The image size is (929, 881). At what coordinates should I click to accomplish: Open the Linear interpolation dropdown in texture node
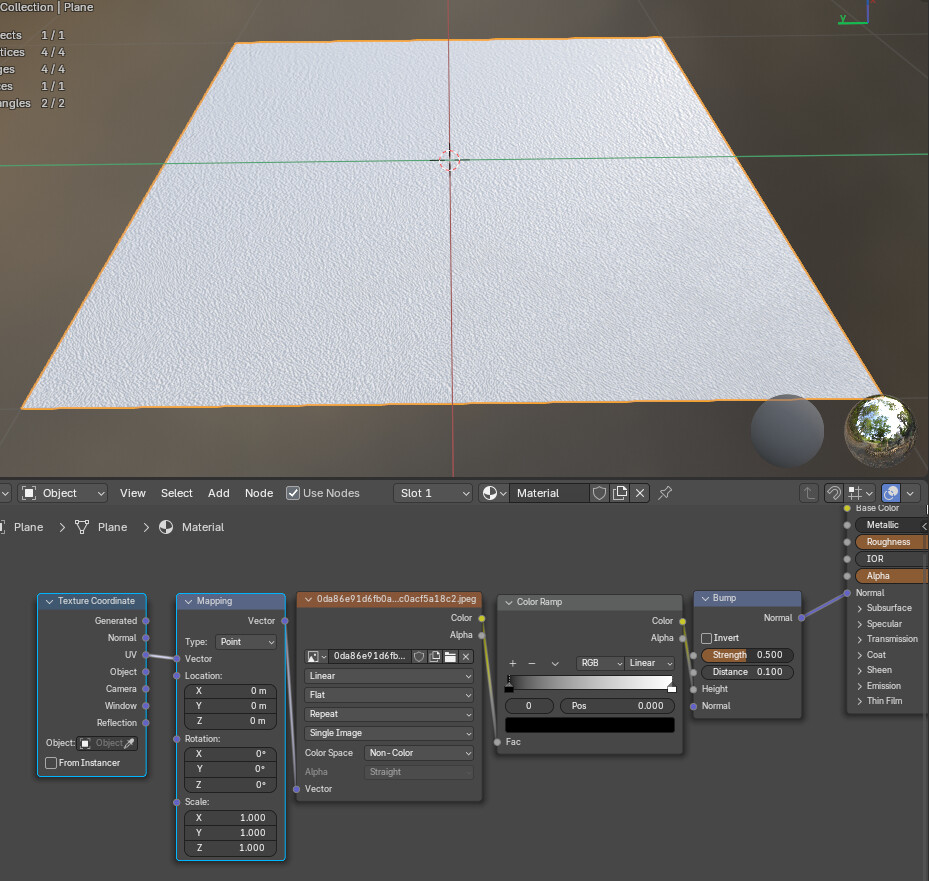tap(389, 676)
